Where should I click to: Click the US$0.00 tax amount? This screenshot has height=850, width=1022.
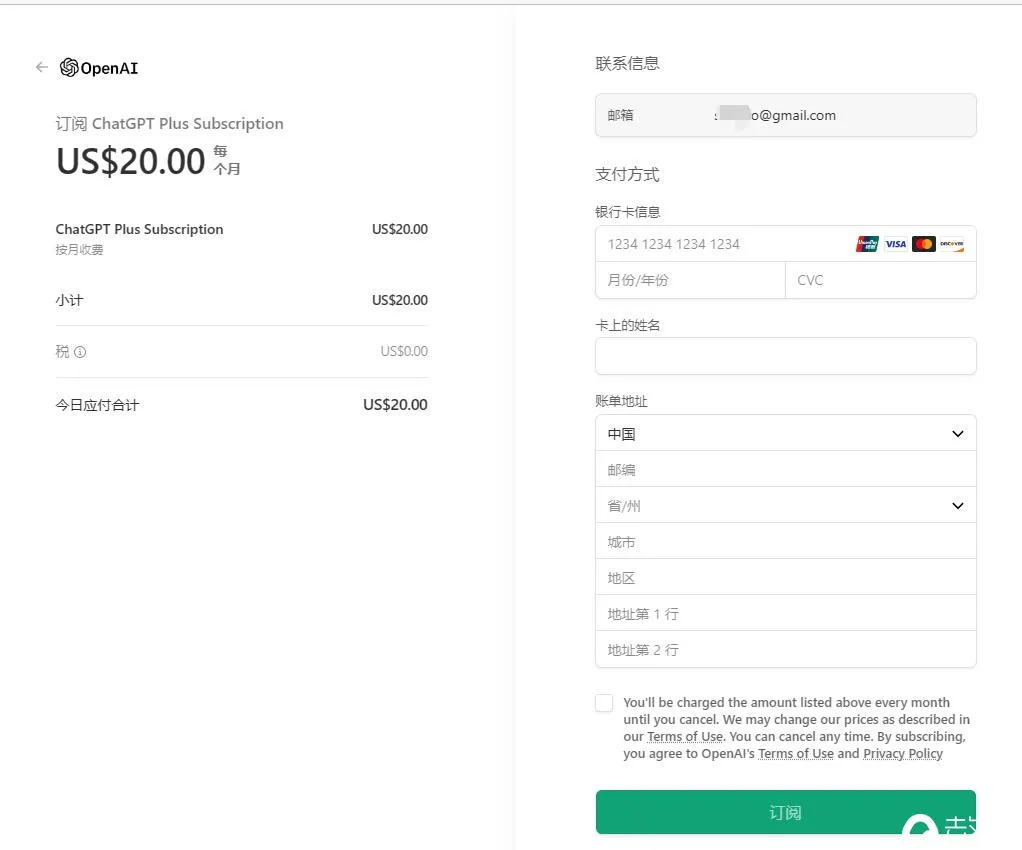click(x=404, y=351)
